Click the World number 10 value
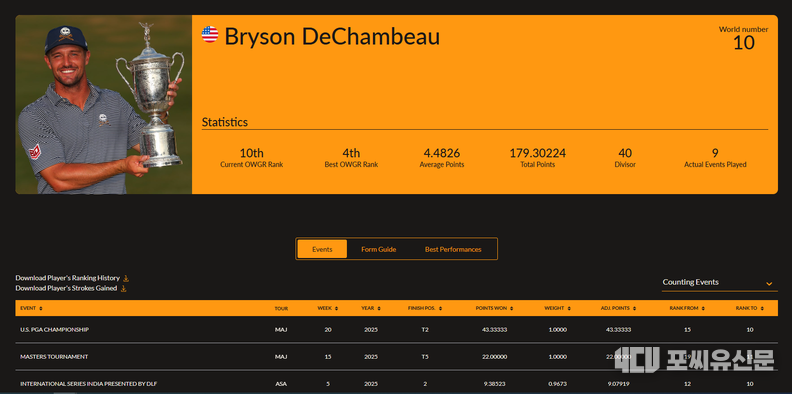 [744, 43]
